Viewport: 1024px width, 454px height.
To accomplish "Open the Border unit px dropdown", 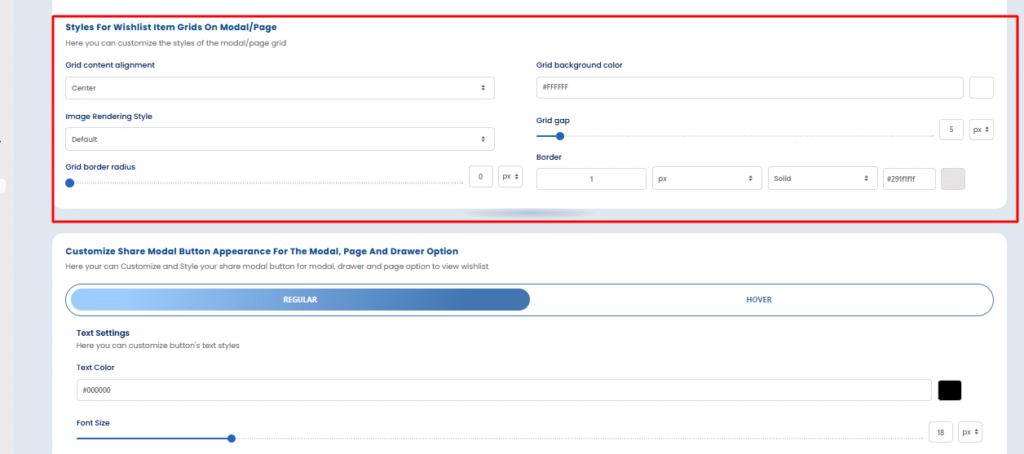I will [x=707, y=178].
